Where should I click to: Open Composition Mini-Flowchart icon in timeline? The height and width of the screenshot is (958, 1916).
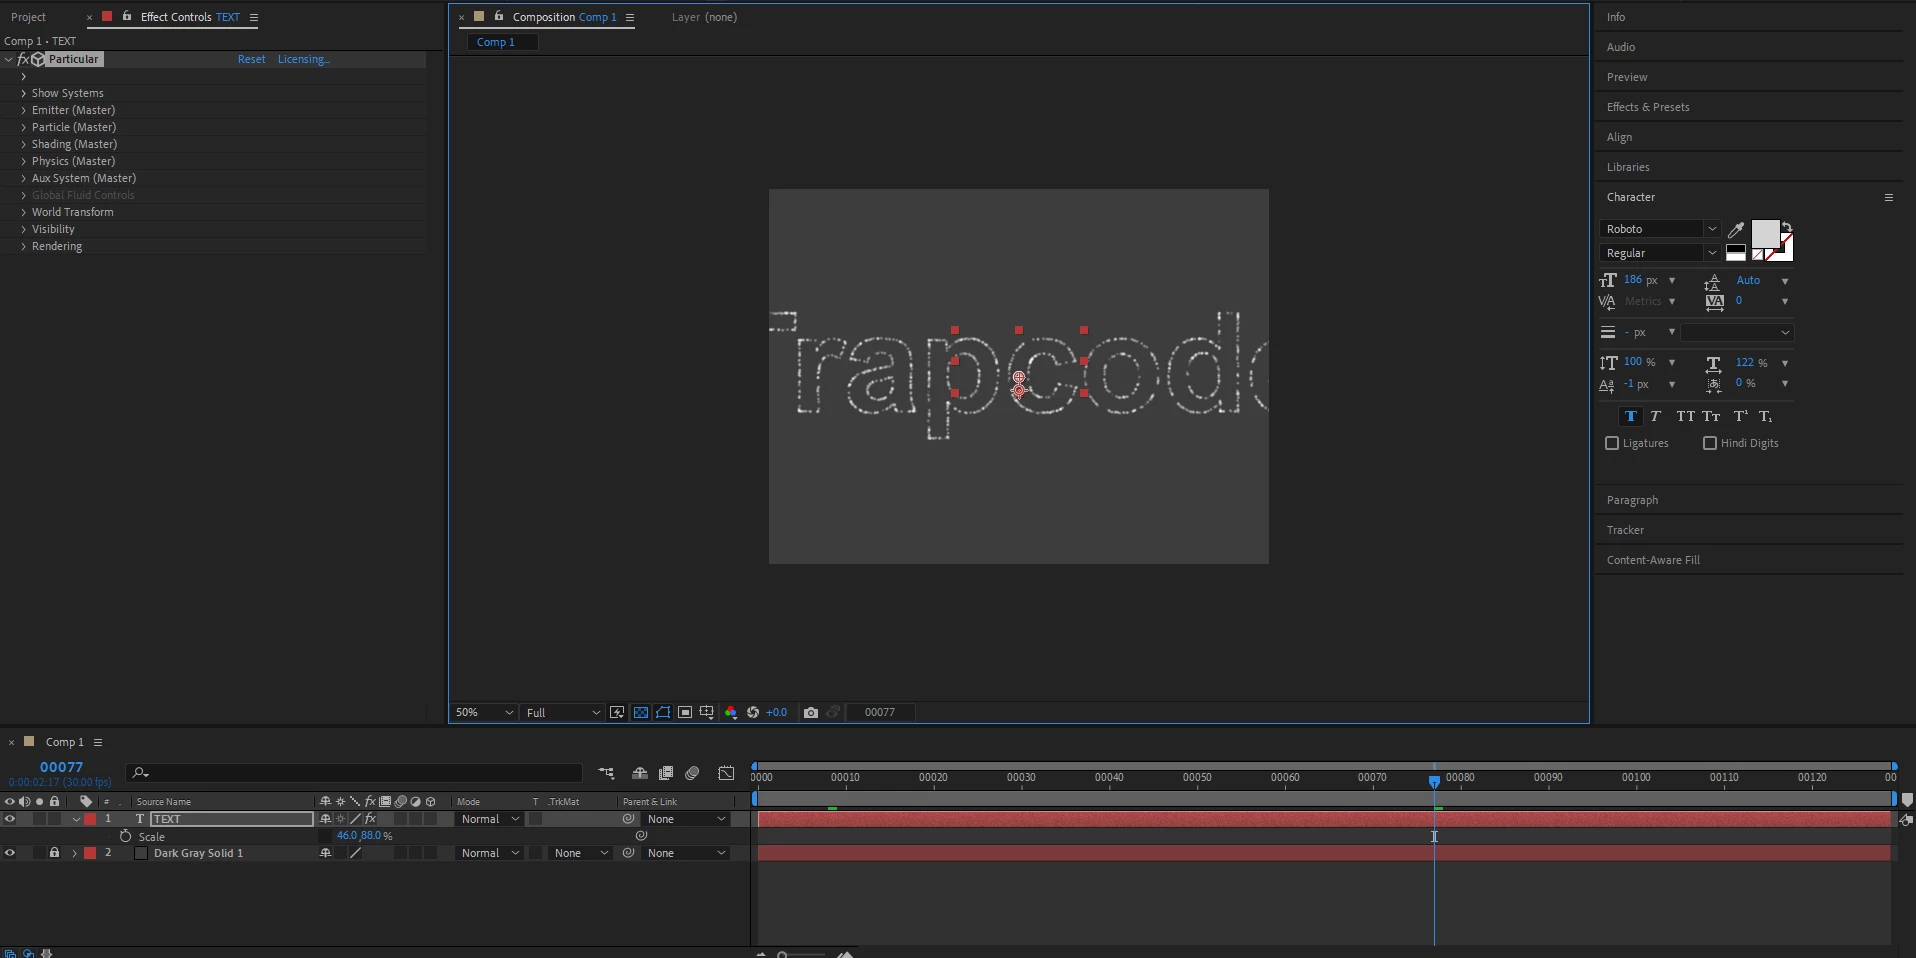tap(606, 773)
